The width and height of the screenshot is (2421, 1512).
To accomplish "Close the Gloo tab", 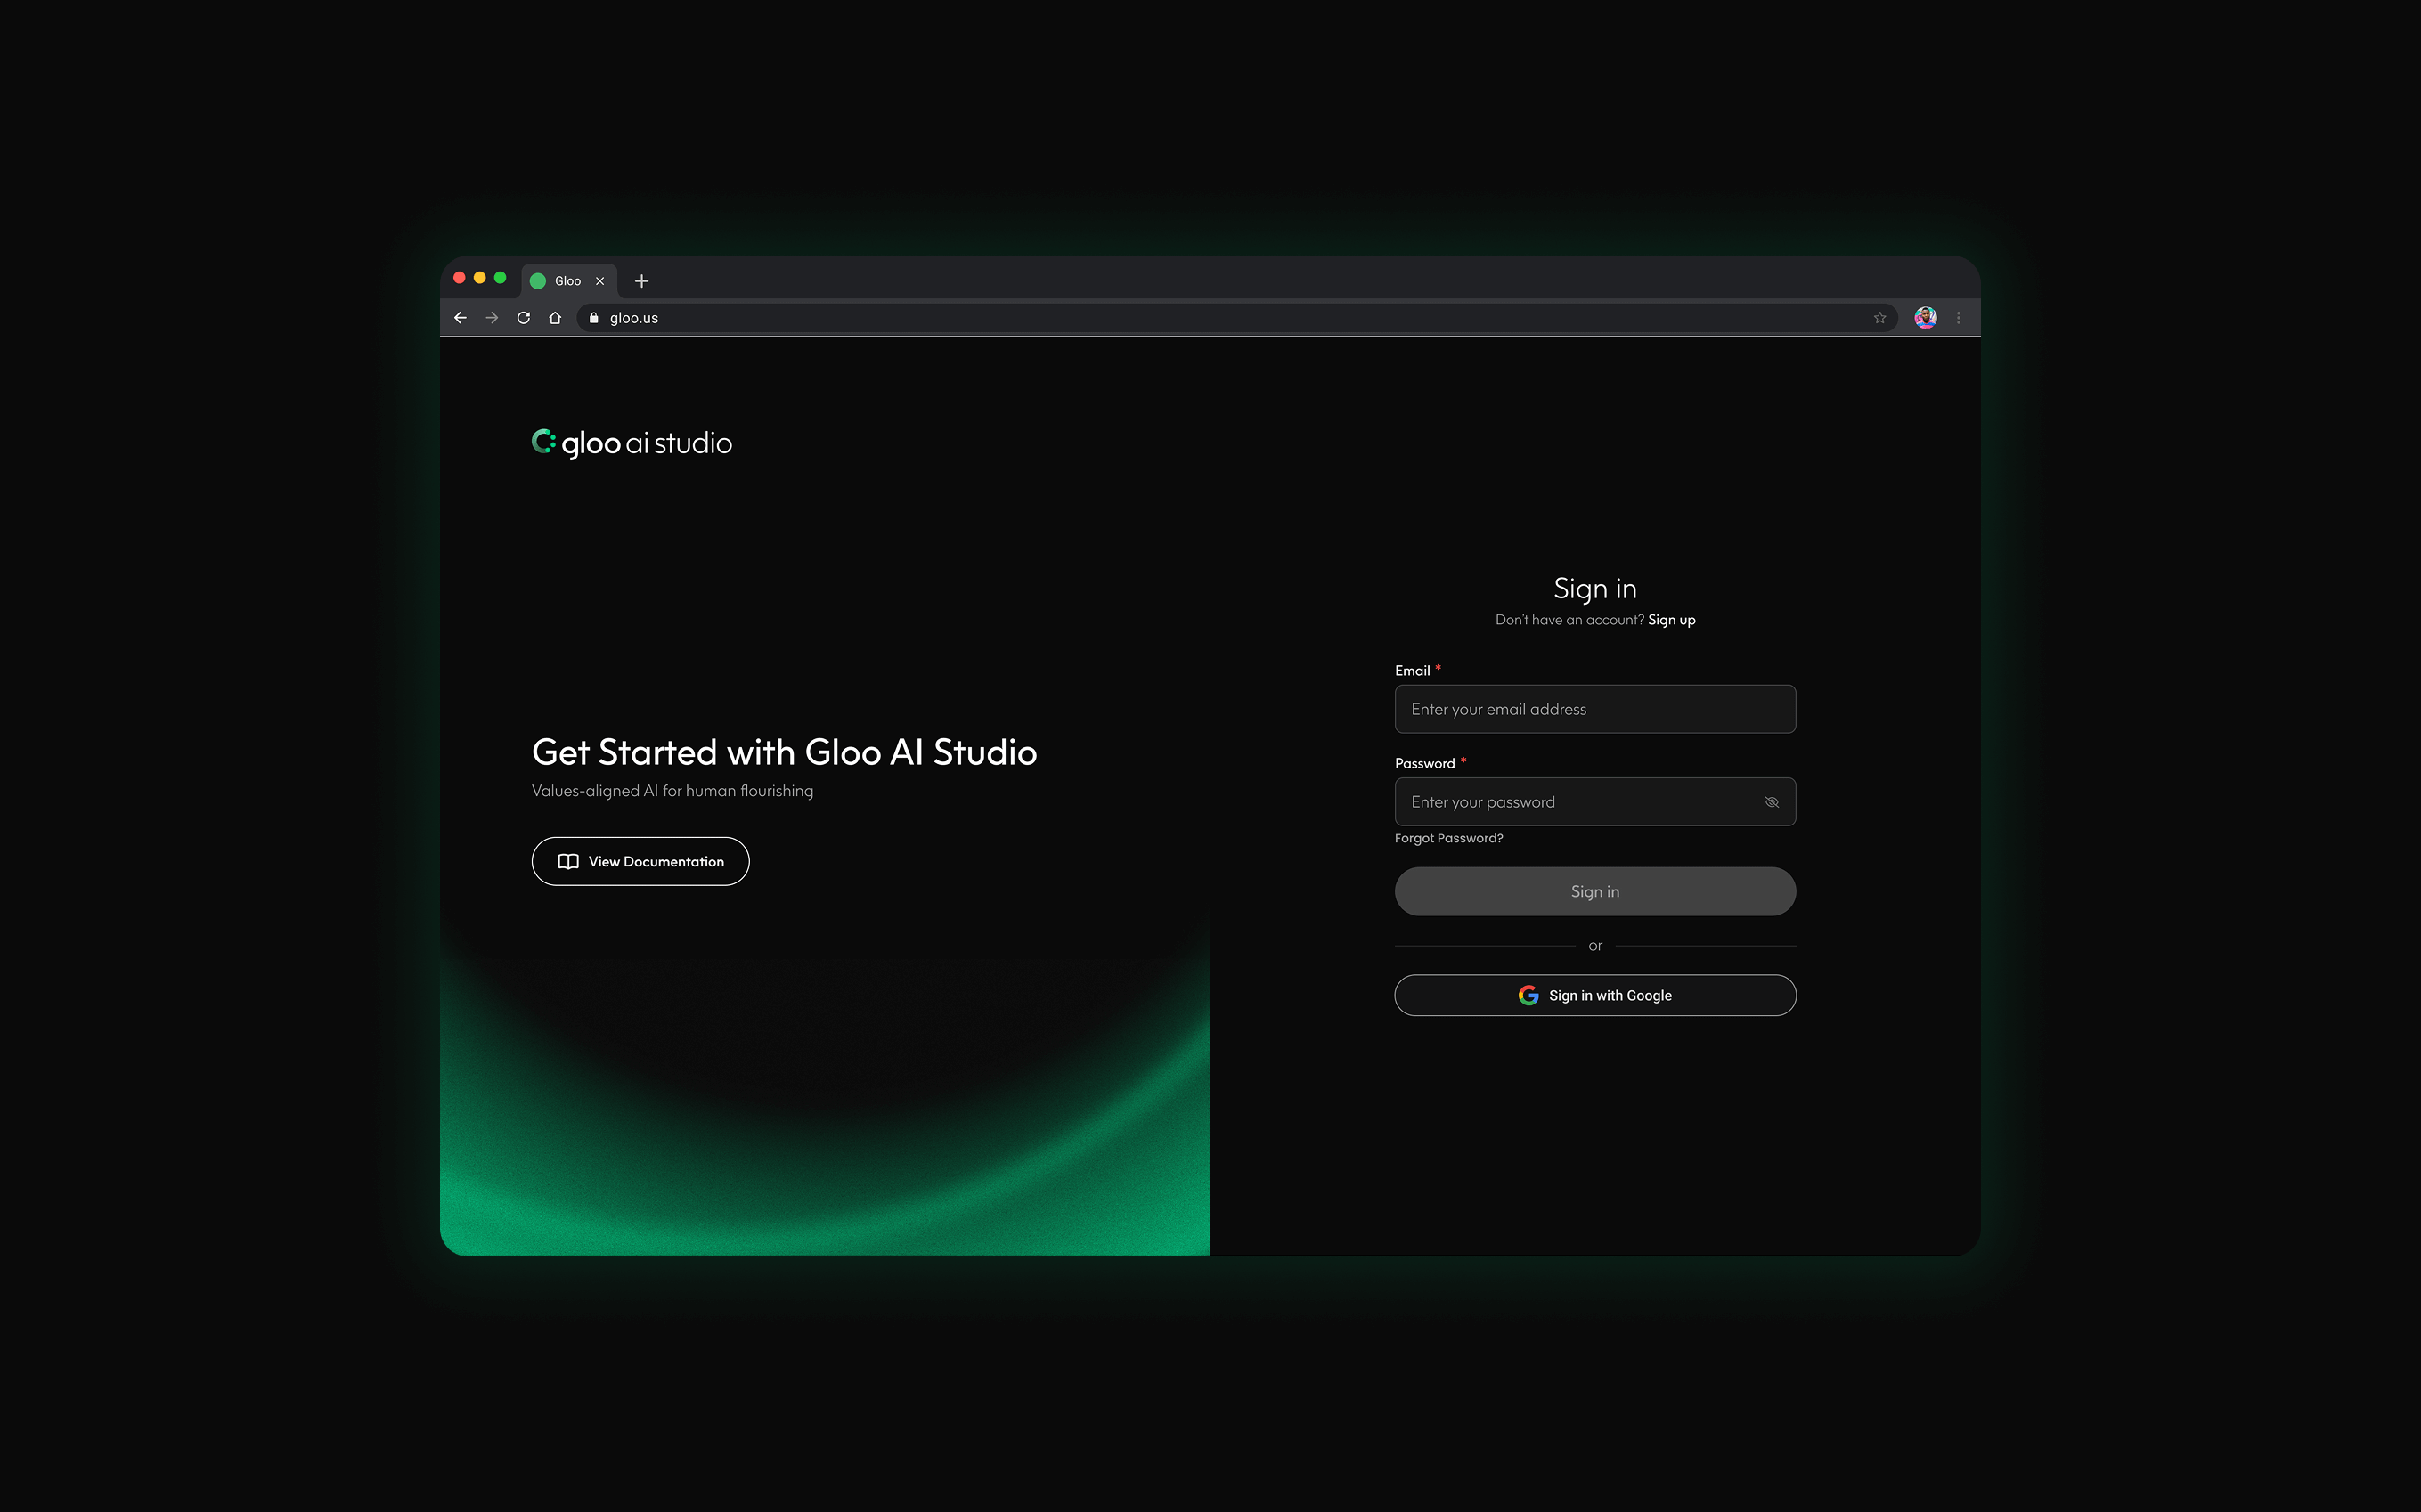I will [600, 281].
